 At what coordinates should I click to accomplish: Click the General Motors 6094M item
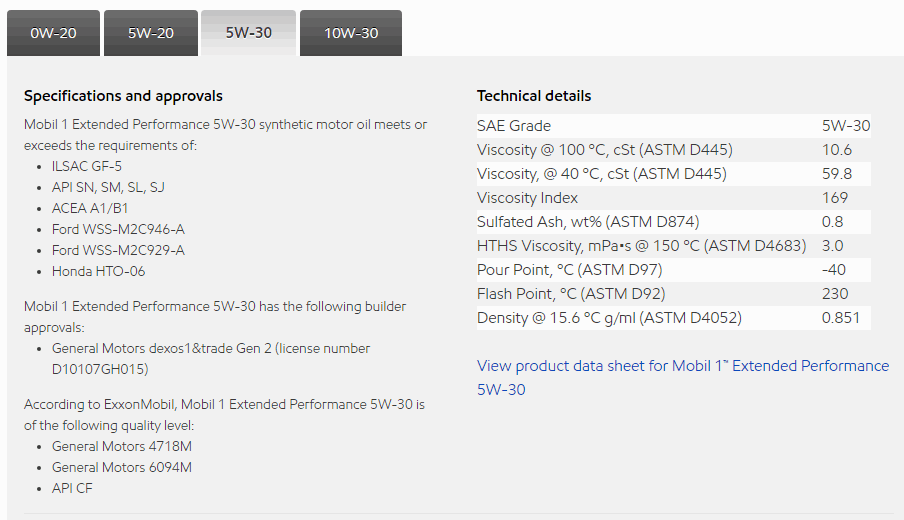[122, 467]
